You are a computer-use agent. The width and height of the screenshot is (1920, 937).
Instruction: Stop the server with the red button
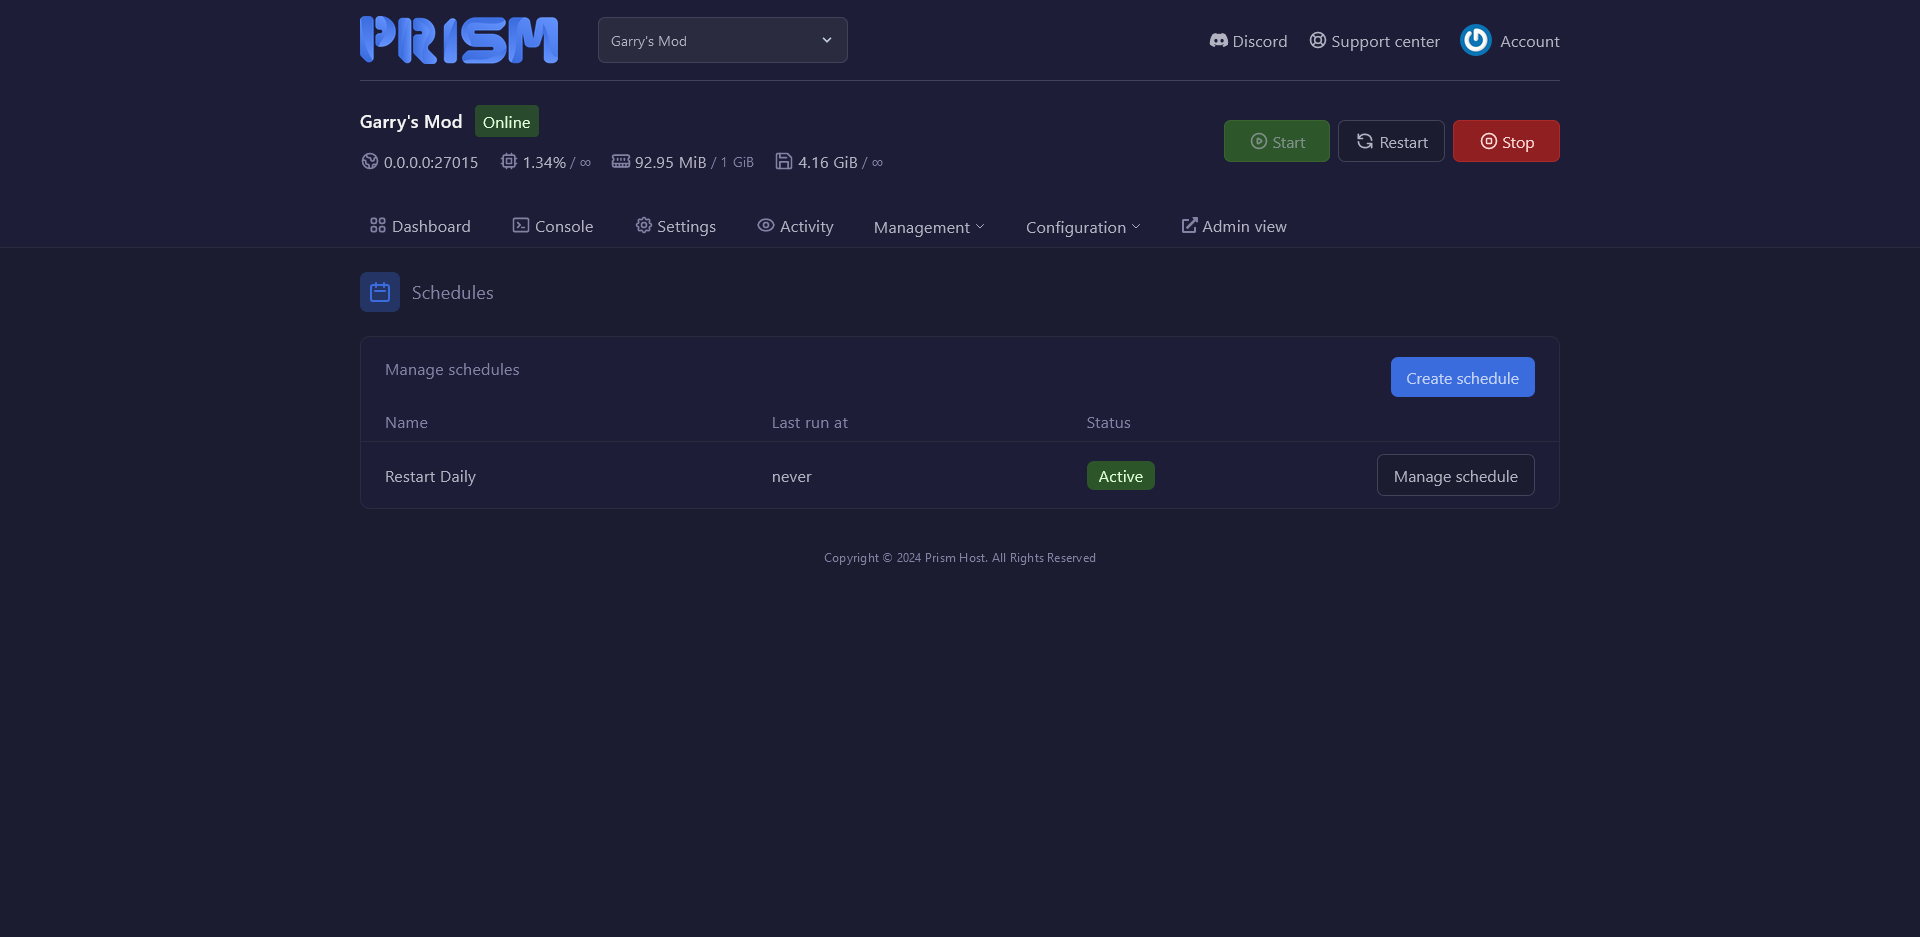pyautogui.click(x=1505, y=141)
